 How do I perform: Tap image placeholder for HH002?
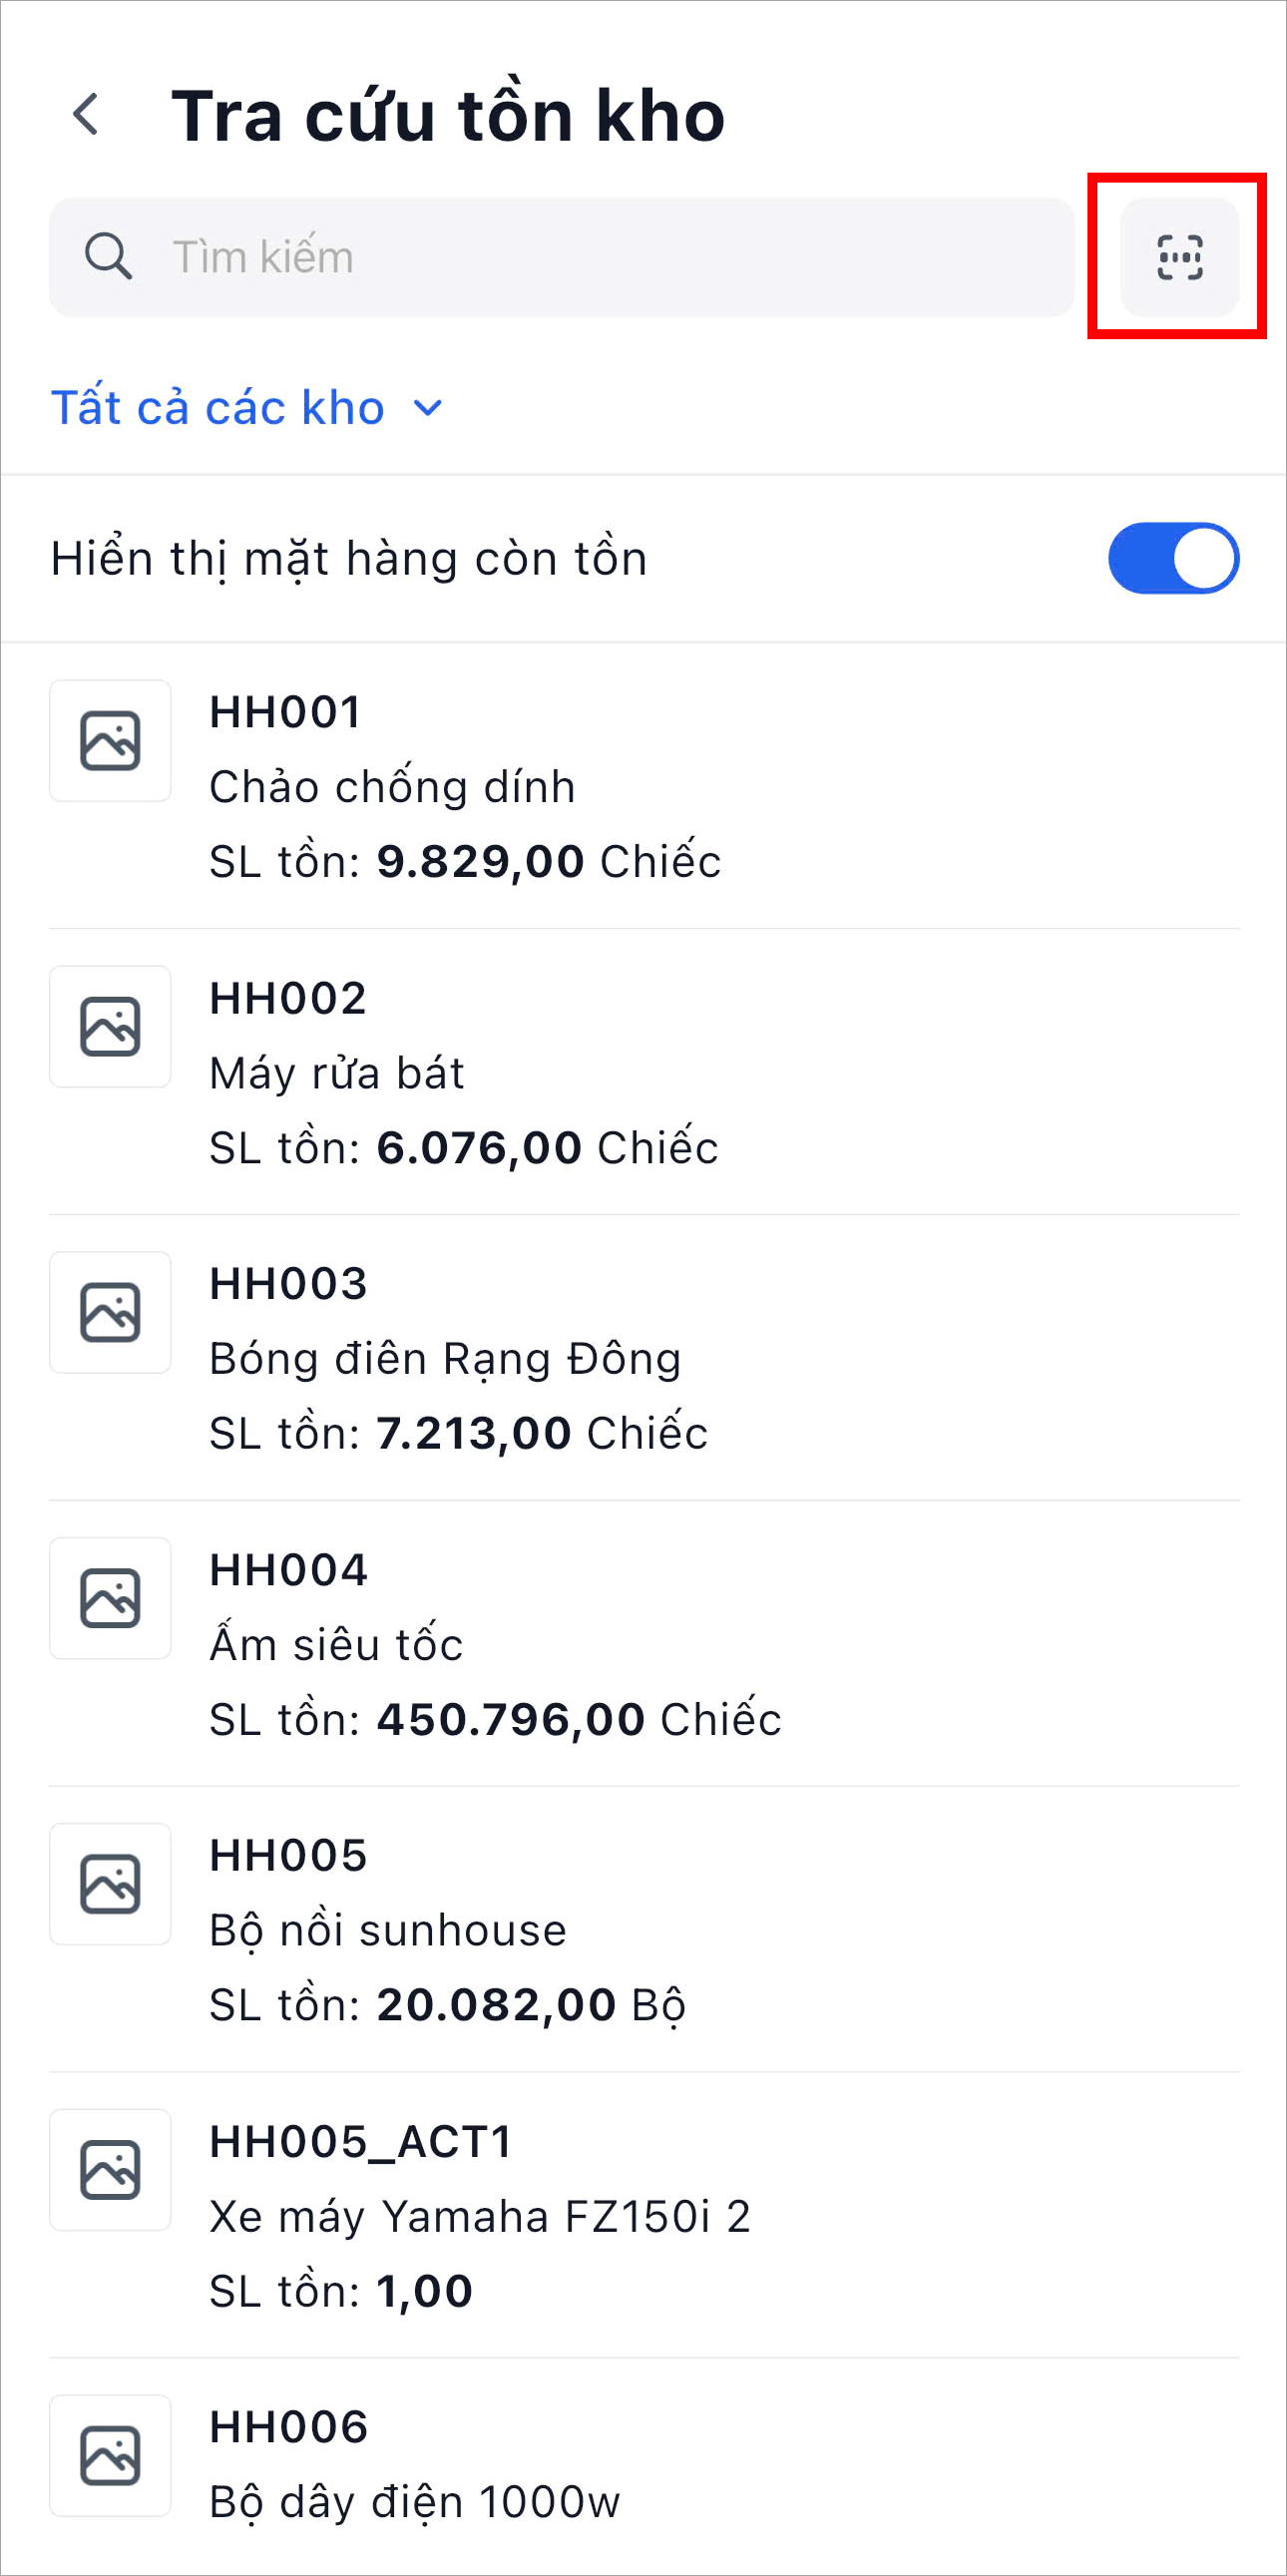pos(110,1027)
